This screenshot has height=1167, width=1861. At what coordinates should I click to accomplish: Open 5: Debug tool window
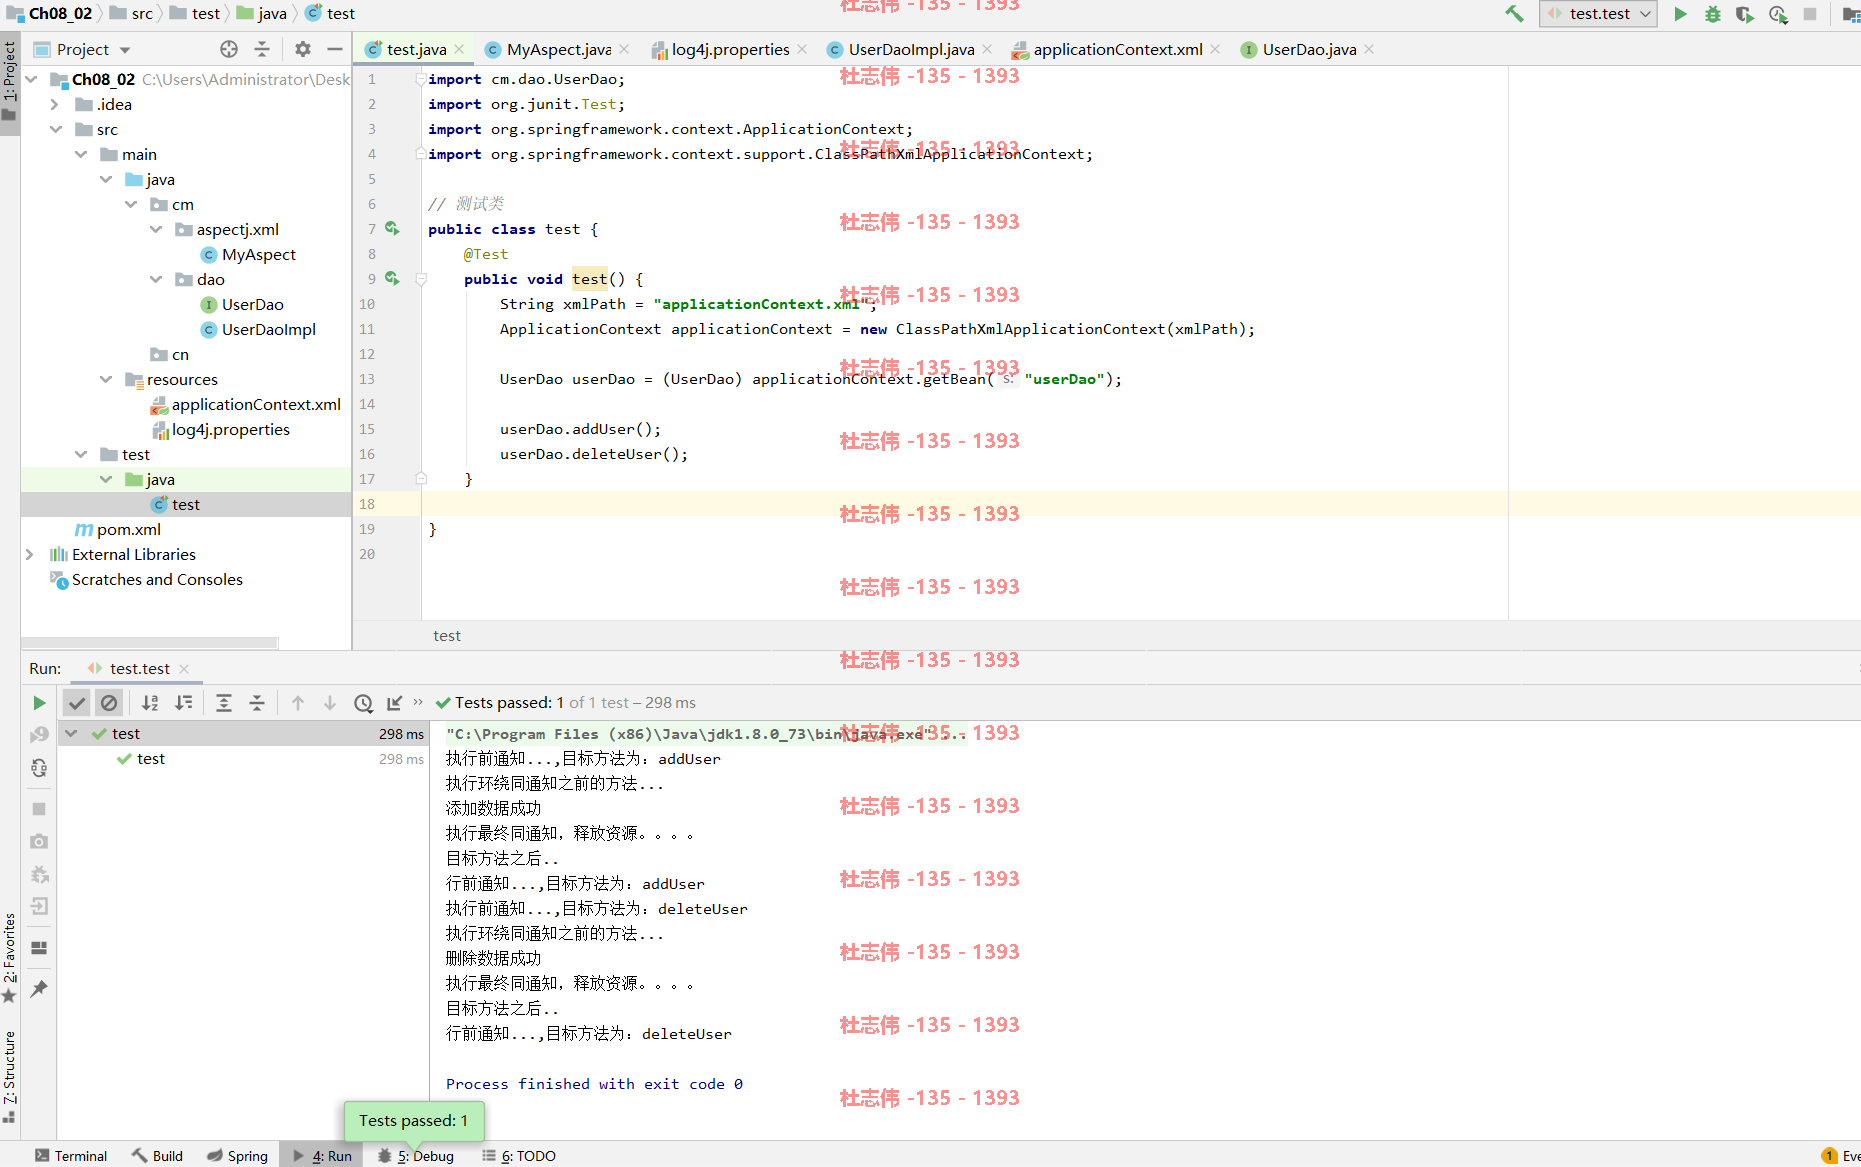point(415,1155)
